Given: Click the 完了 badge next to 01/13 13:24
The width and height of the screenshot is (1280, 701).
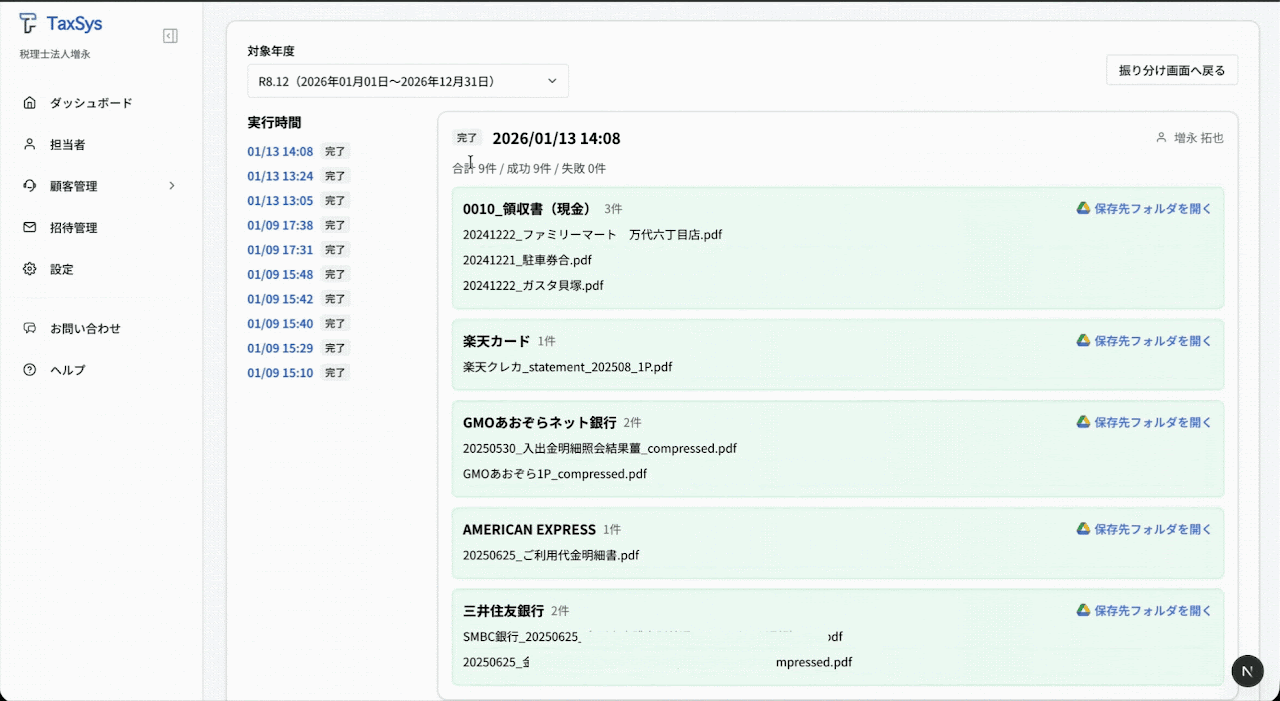Looking at the screenshot, I should point(335,176).
